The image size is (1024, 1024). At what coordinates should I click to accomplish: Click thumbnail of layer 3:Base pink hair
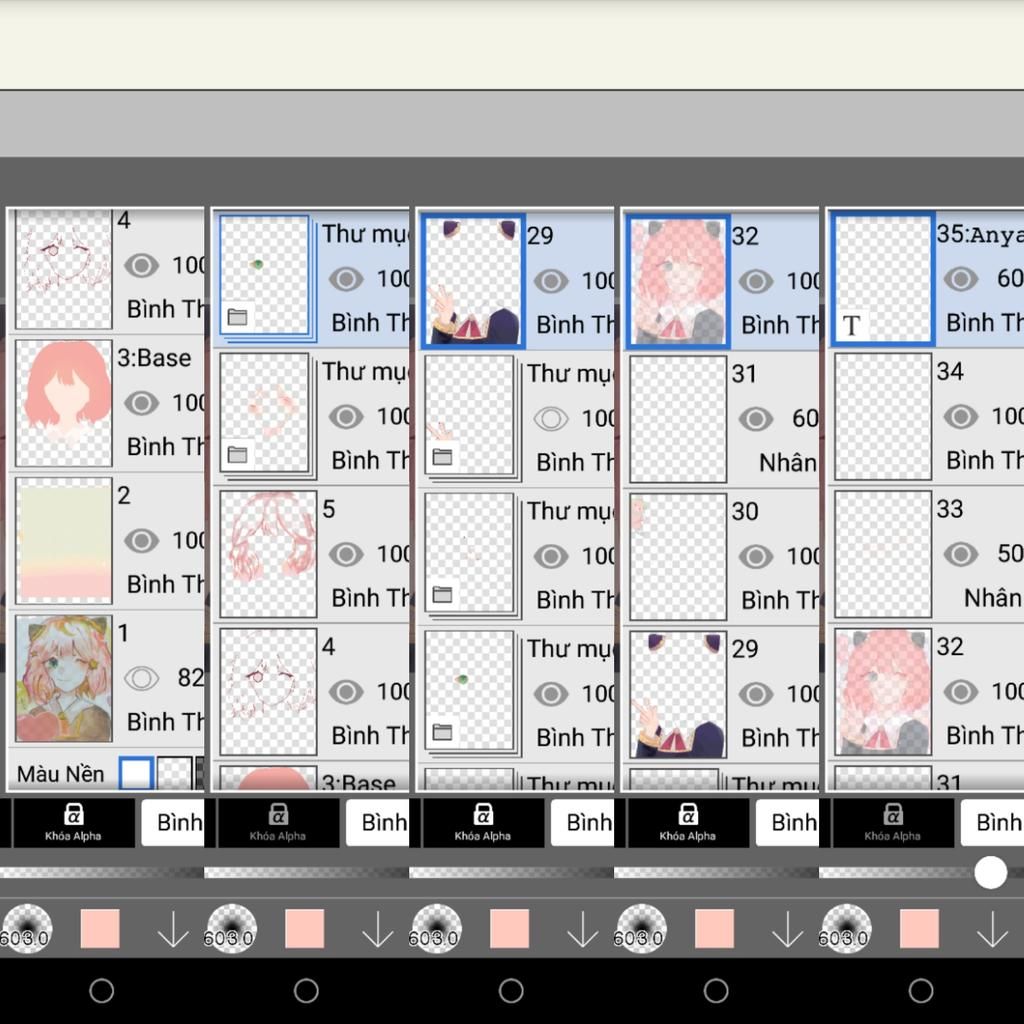[x=63, y=403]
